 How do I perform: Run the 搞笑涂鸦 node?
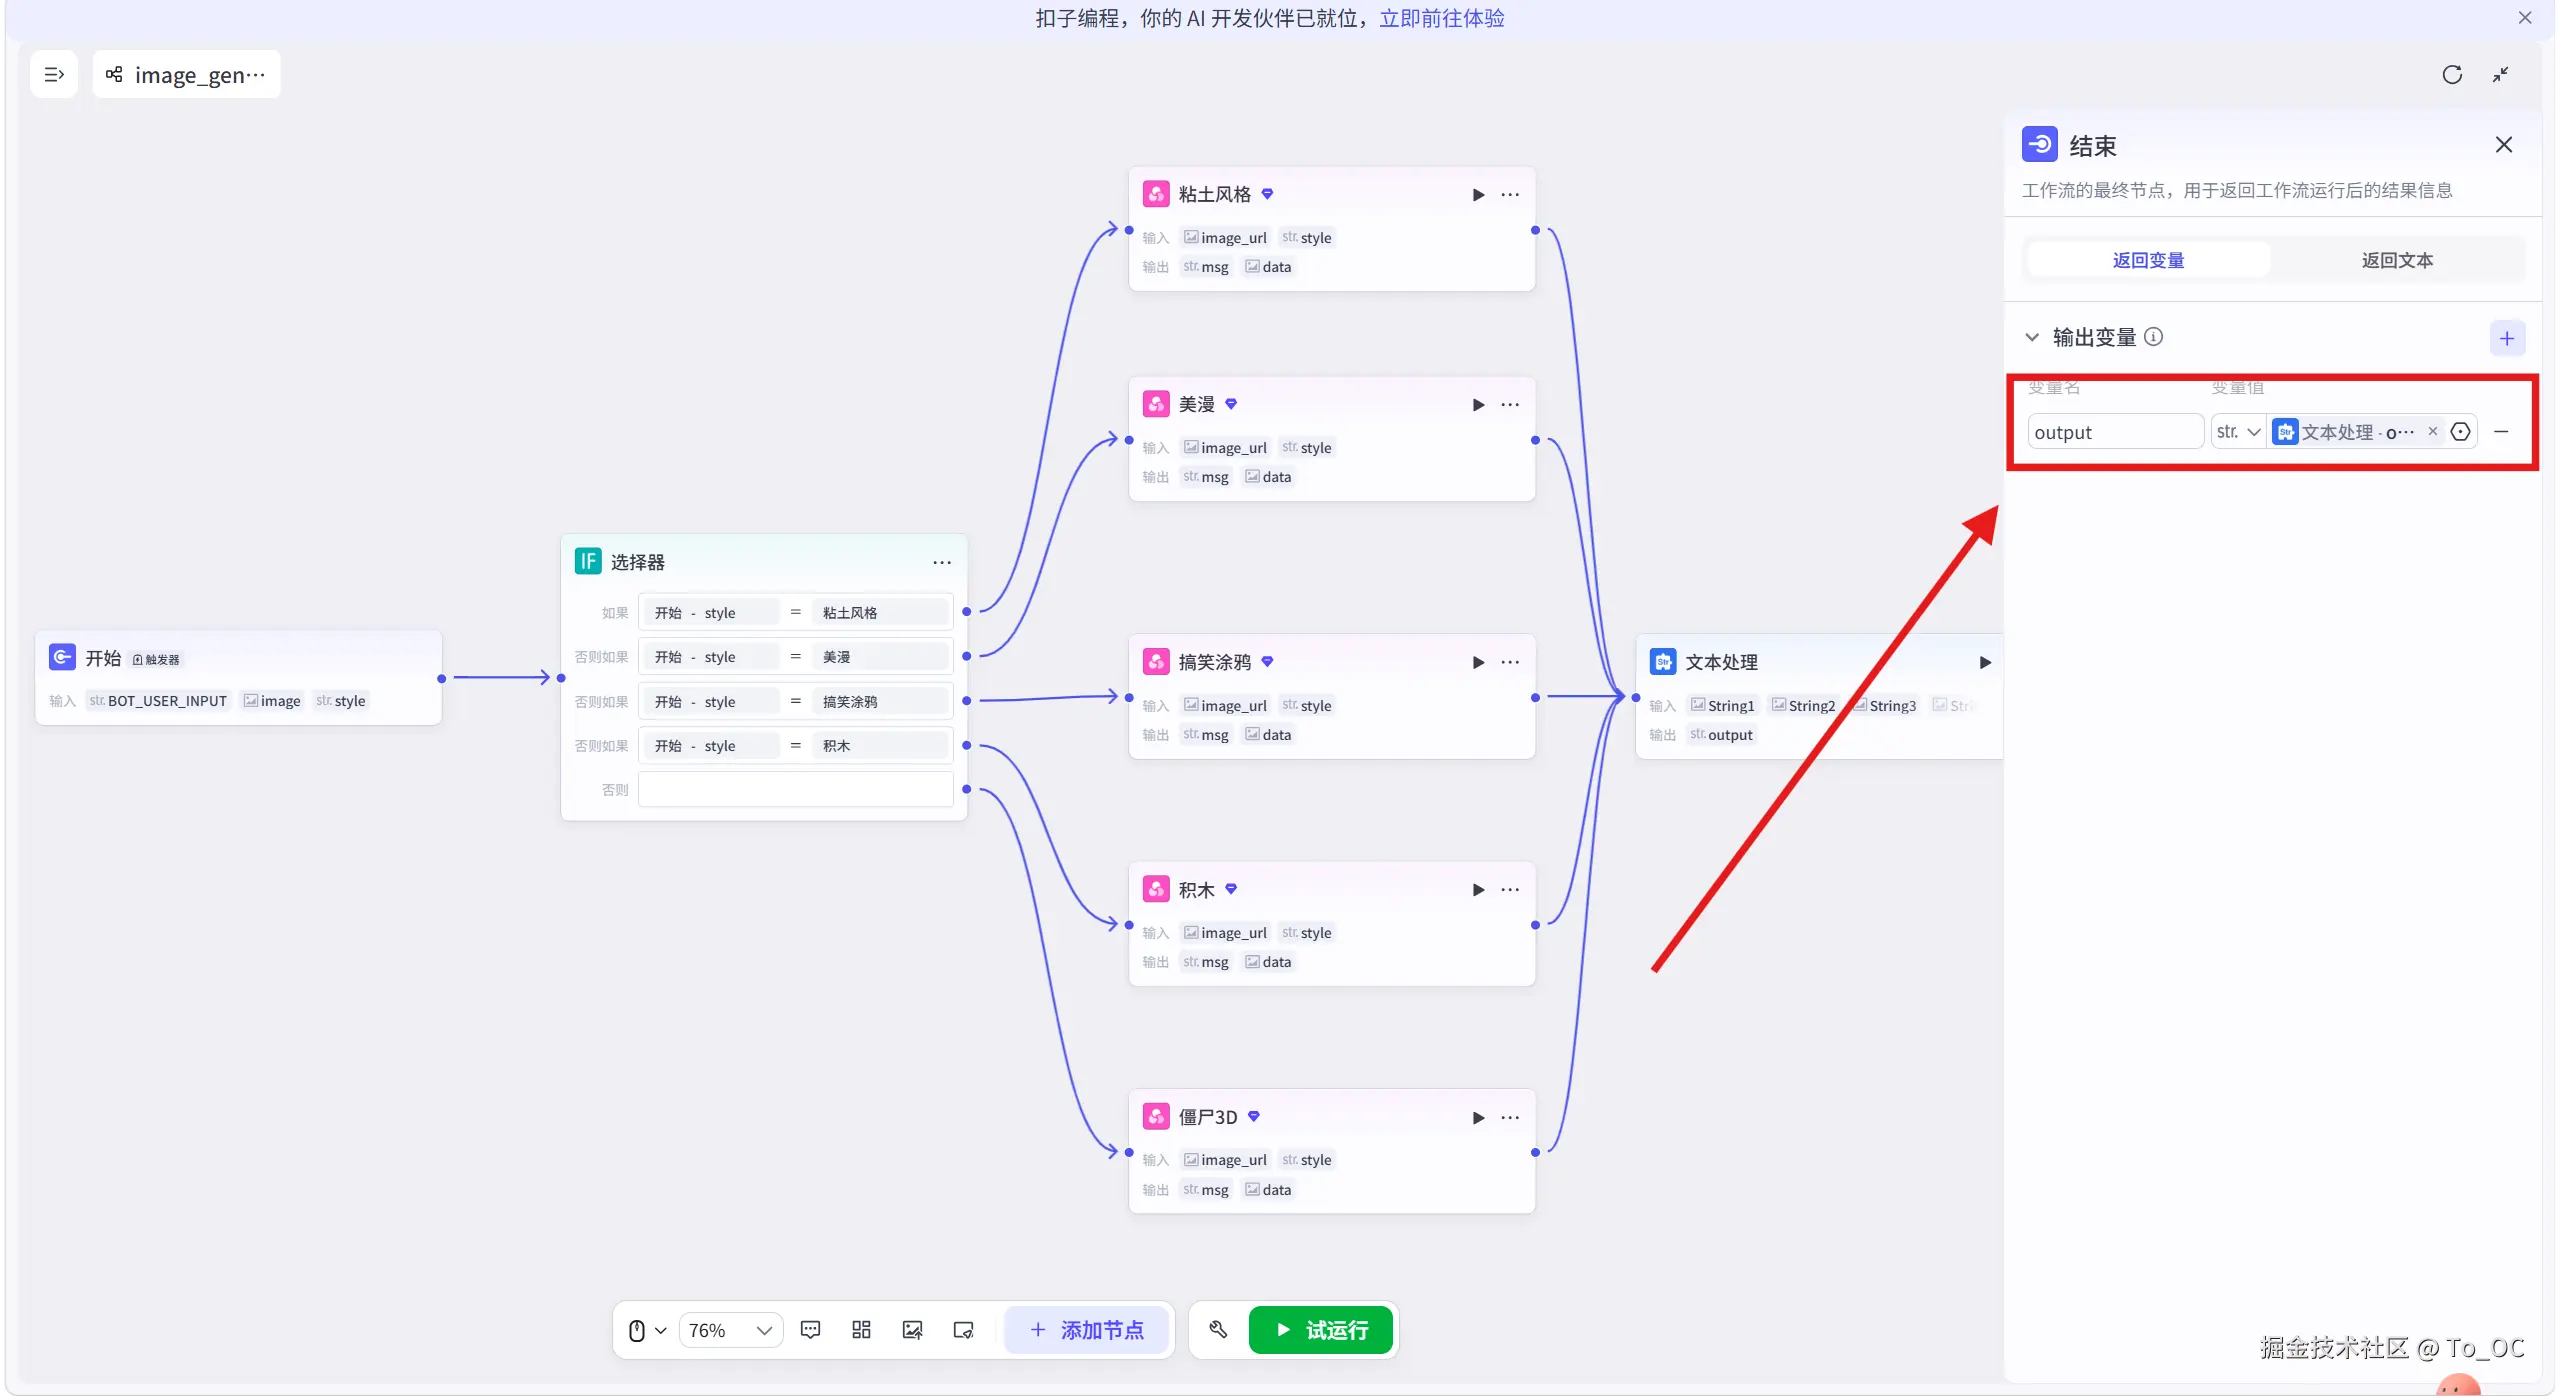click(1477, 662)
